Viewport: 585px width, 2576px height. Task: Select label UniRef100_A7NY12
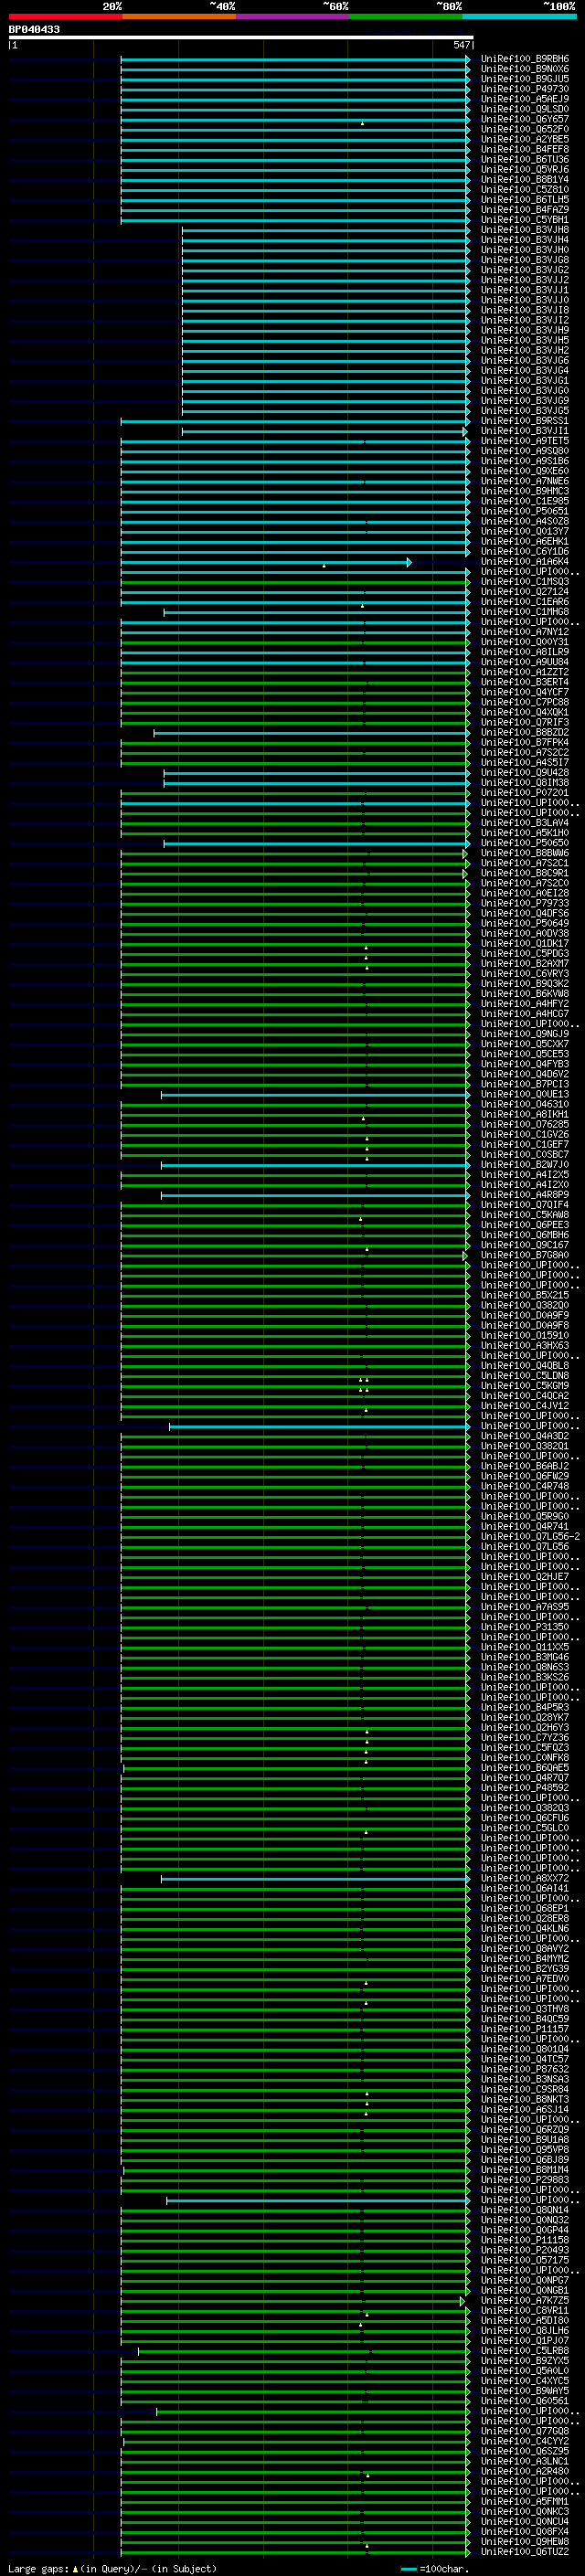pyautogui.click(x=525, y=632)
